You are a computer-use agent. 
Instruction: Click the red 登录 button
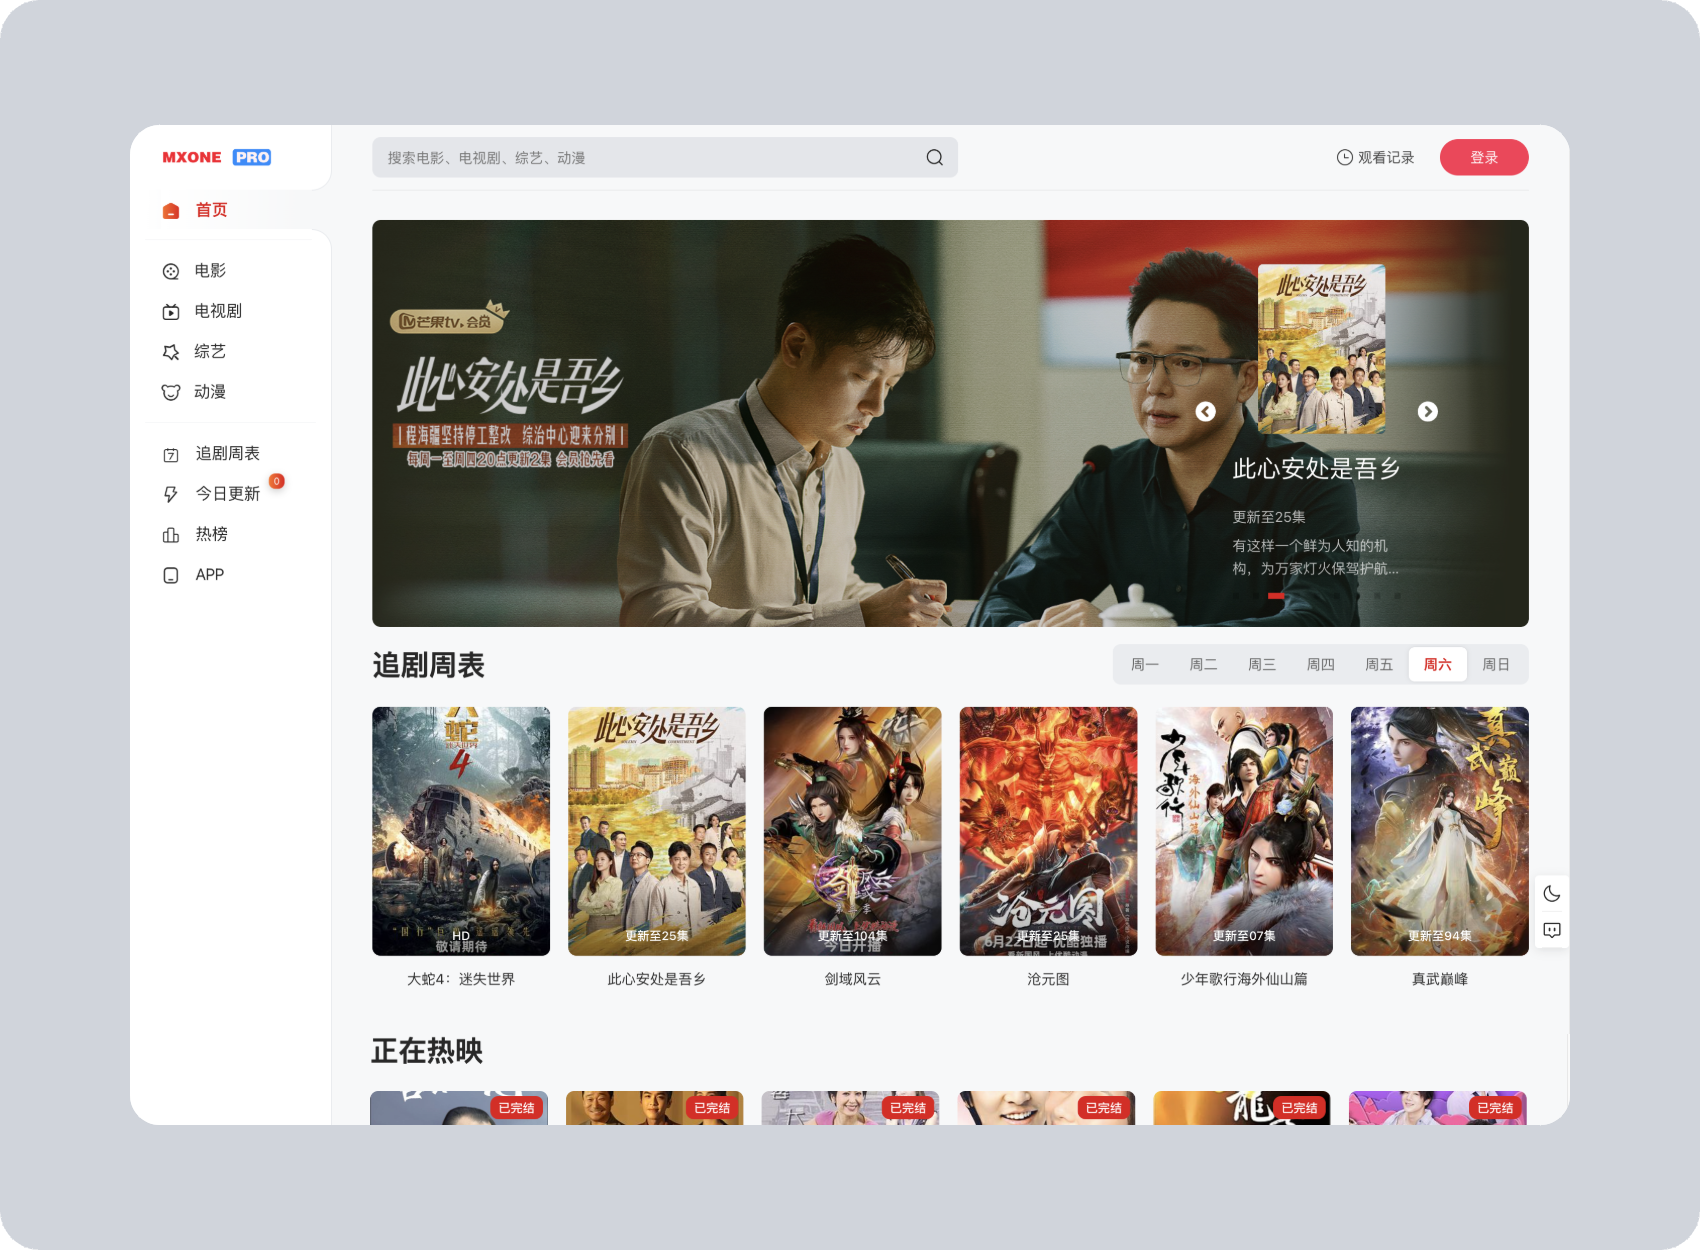pos(1484,157)
